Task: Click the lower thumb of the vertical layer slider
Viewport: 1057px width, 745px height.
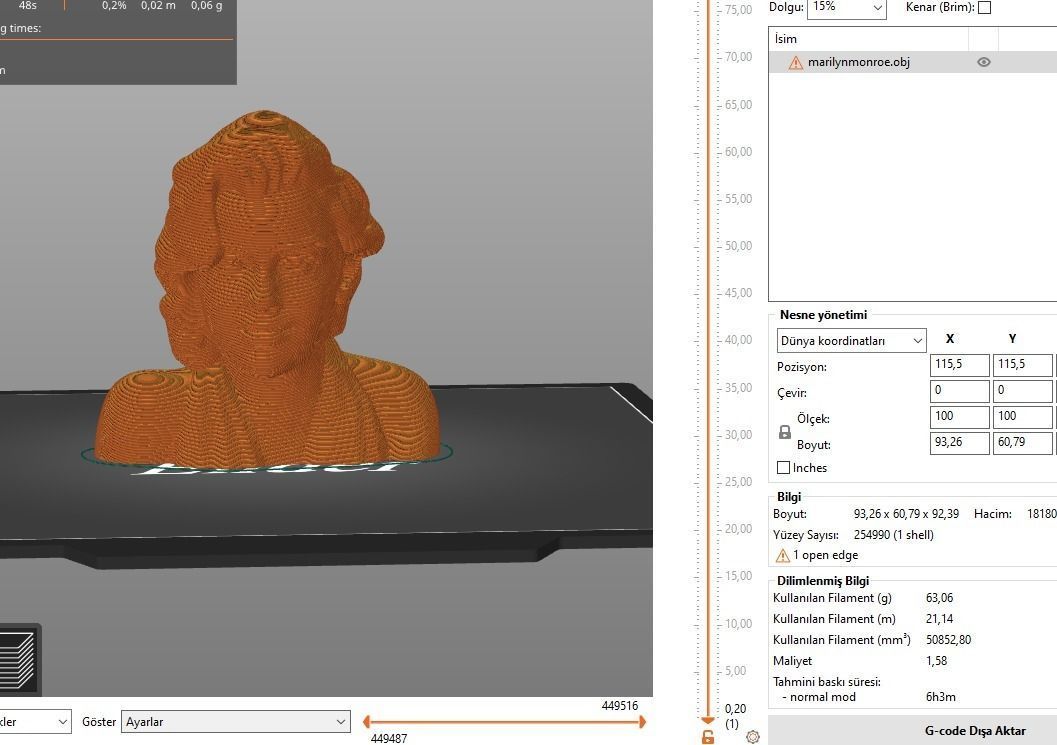Action: 708,721
